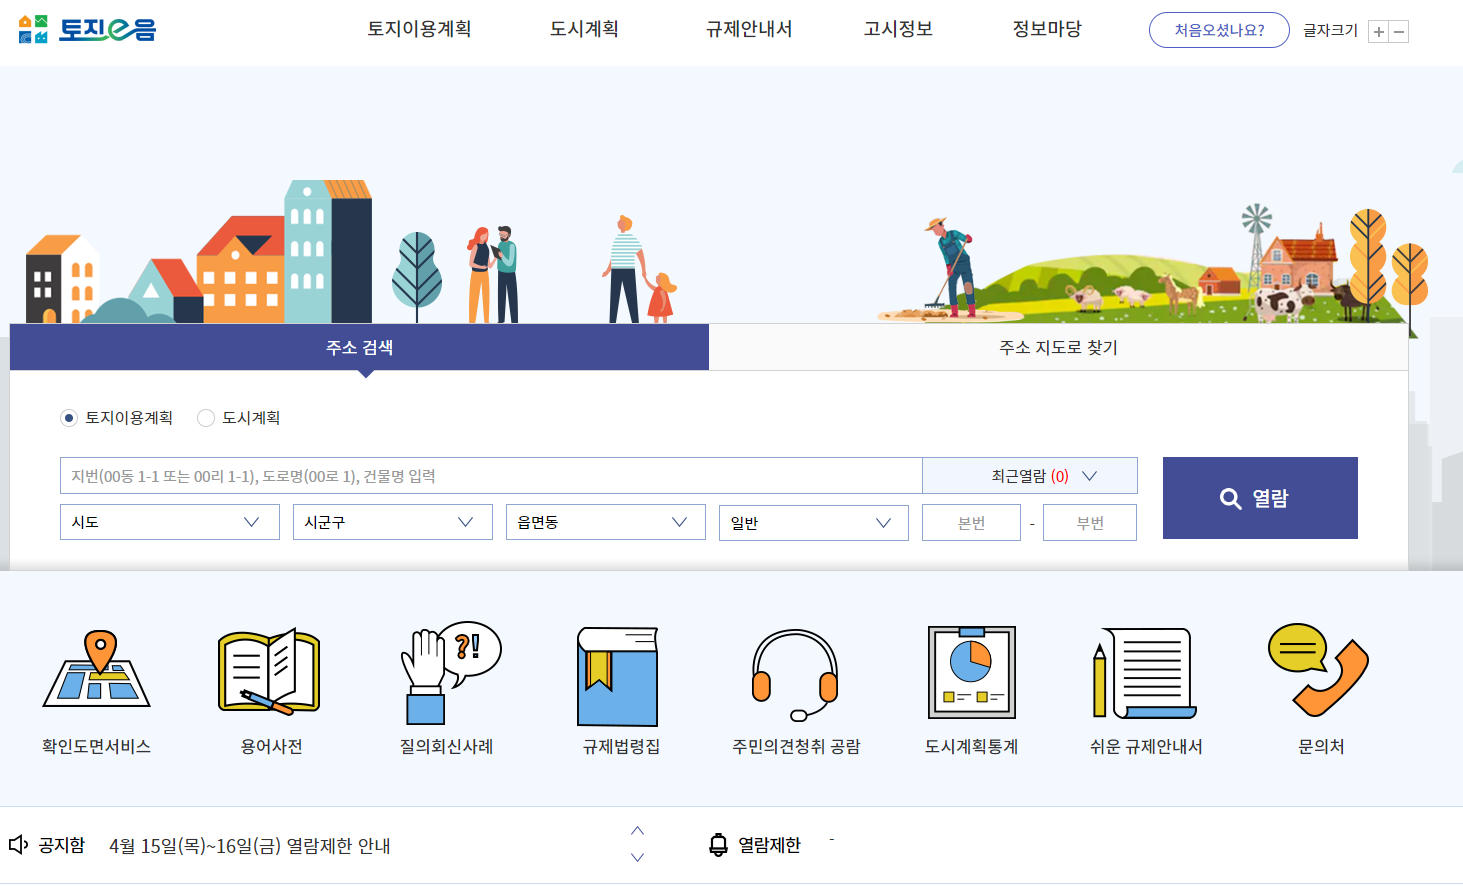Switch to the 주소 지도로 찾기 tab
The image size is (1463, 886).
[x=1058, y=347]
